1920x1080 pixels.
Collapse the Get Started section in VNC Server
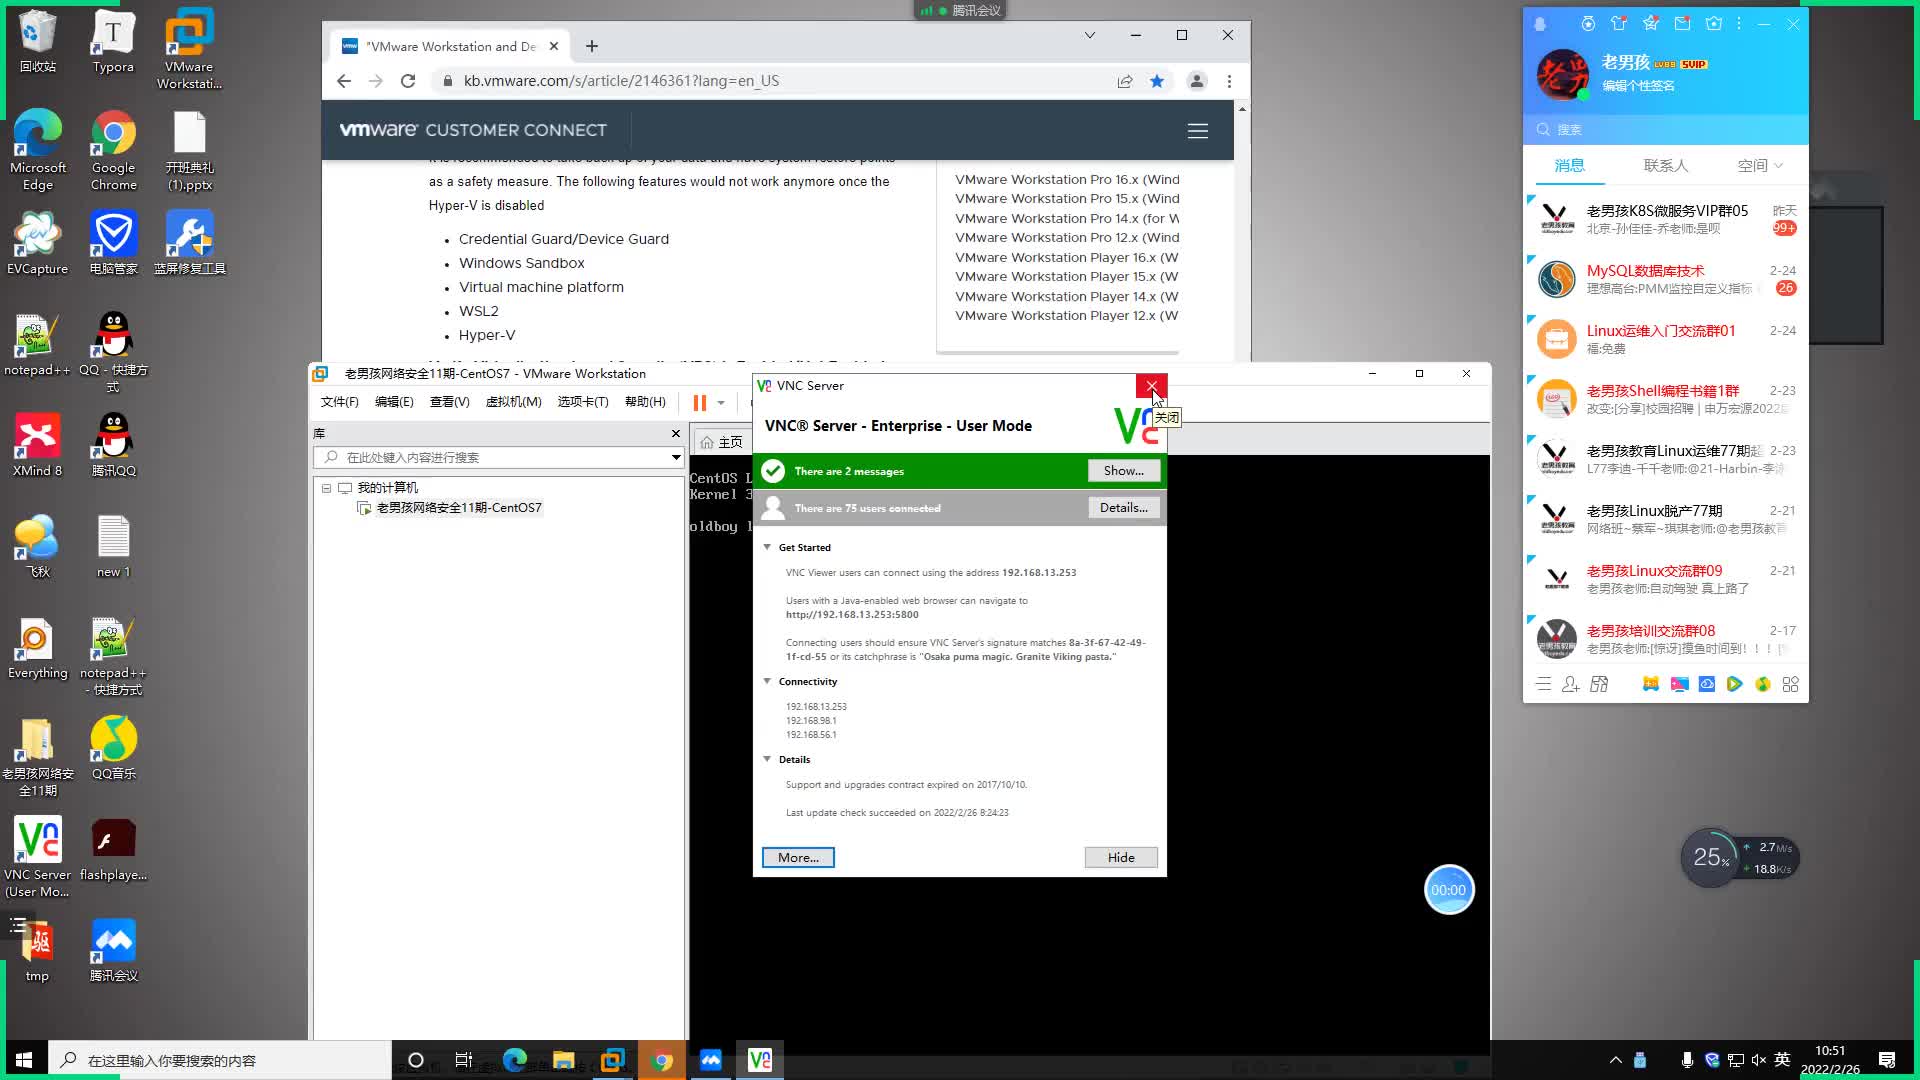click(767, 547)
